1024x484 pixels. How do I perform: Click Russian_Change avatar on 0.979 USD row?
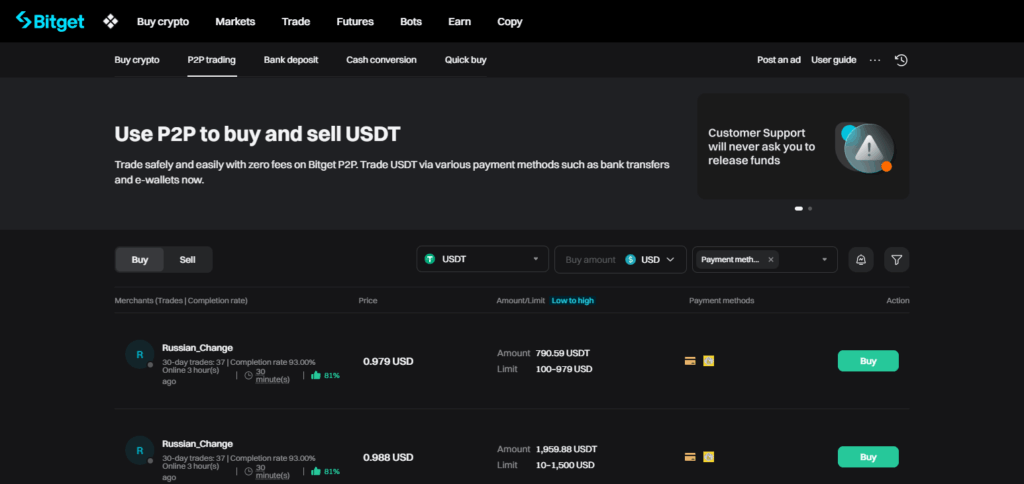[140, 355]
